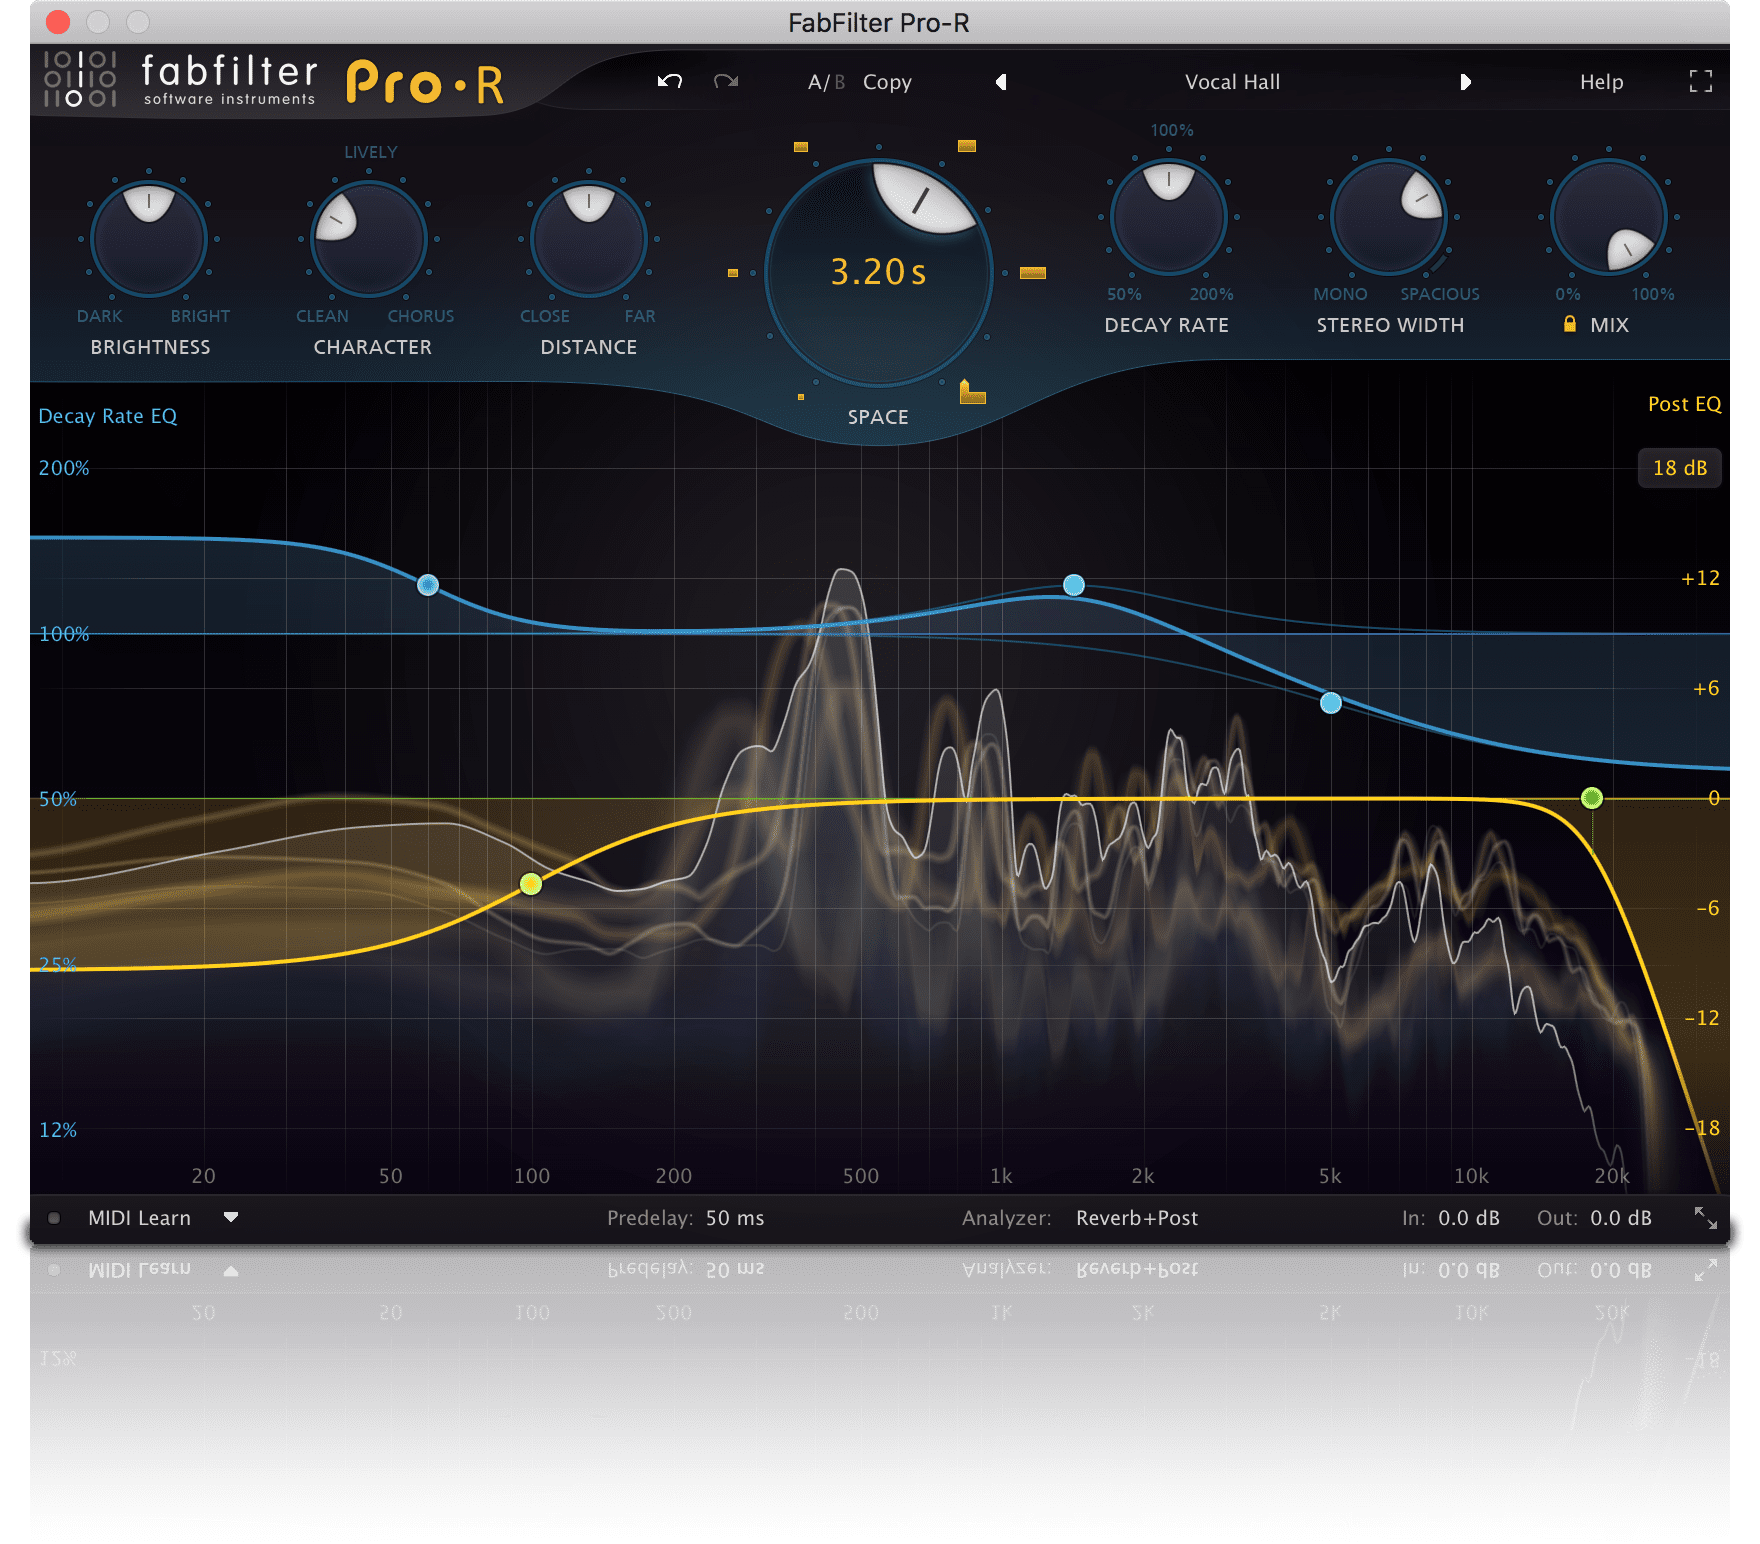Click the FabFilter logo

pos(180,78)
